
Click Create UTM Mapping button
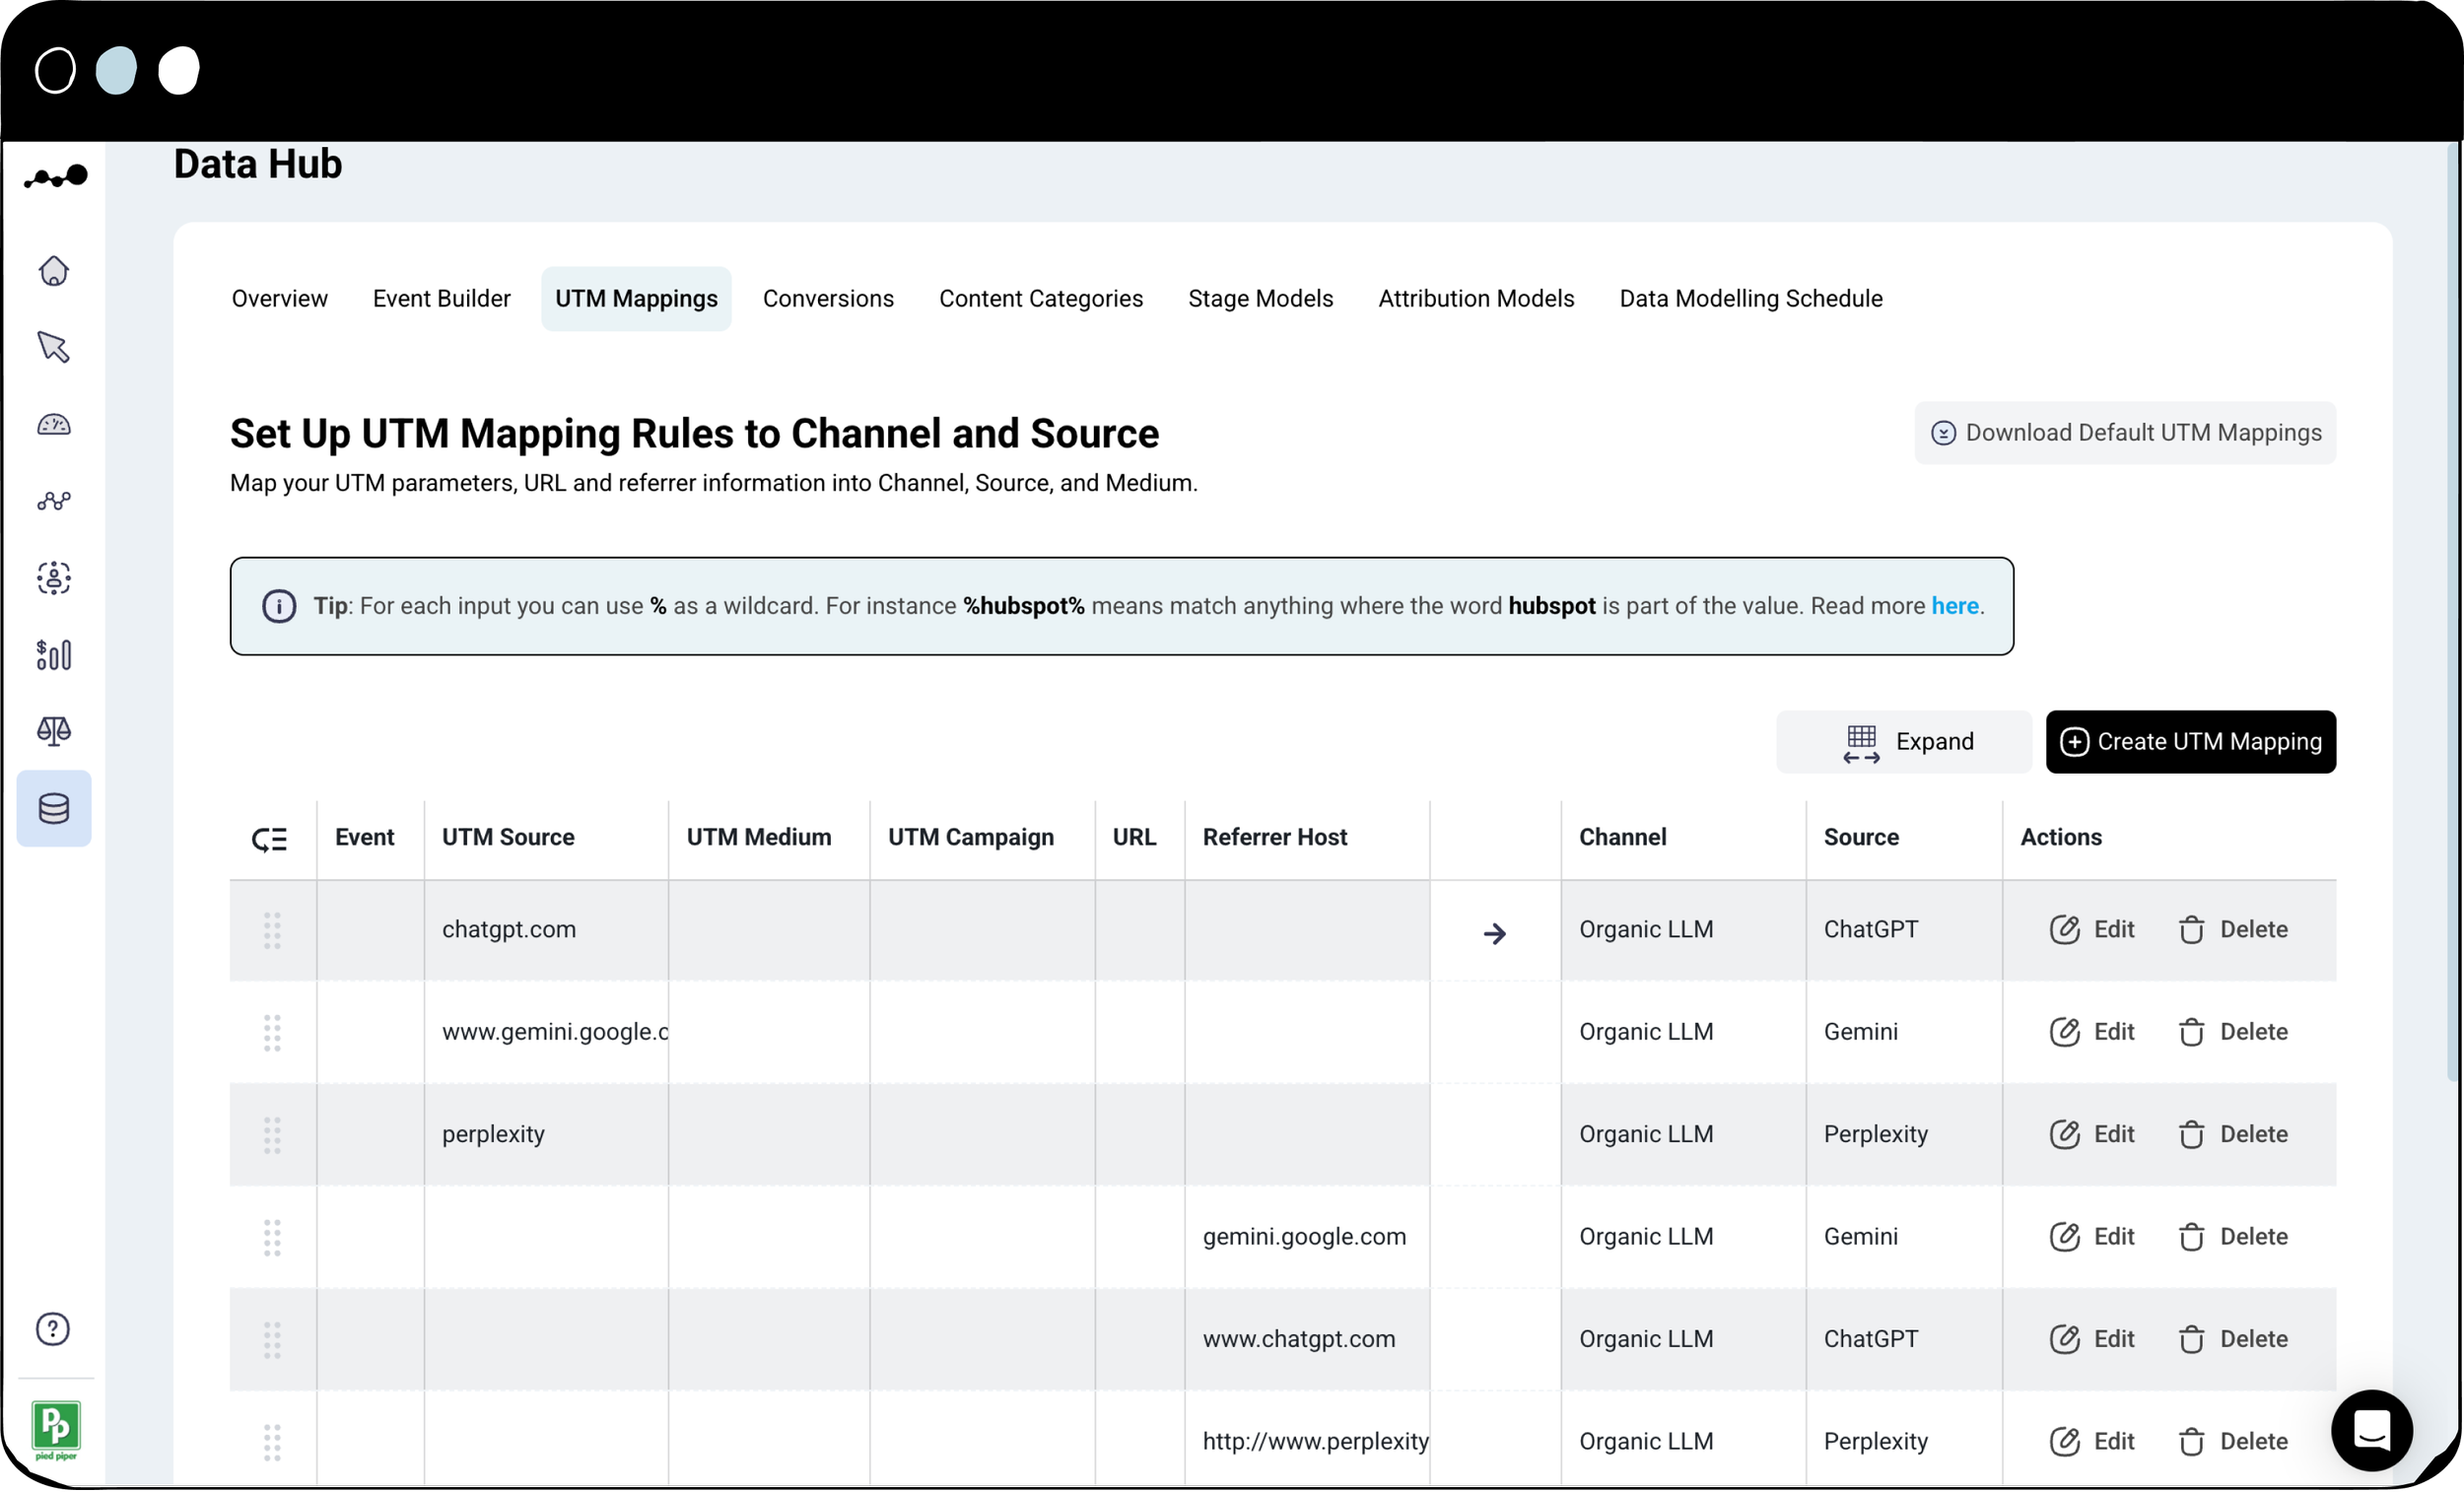pyautogui.click(x=2191, y=743)
